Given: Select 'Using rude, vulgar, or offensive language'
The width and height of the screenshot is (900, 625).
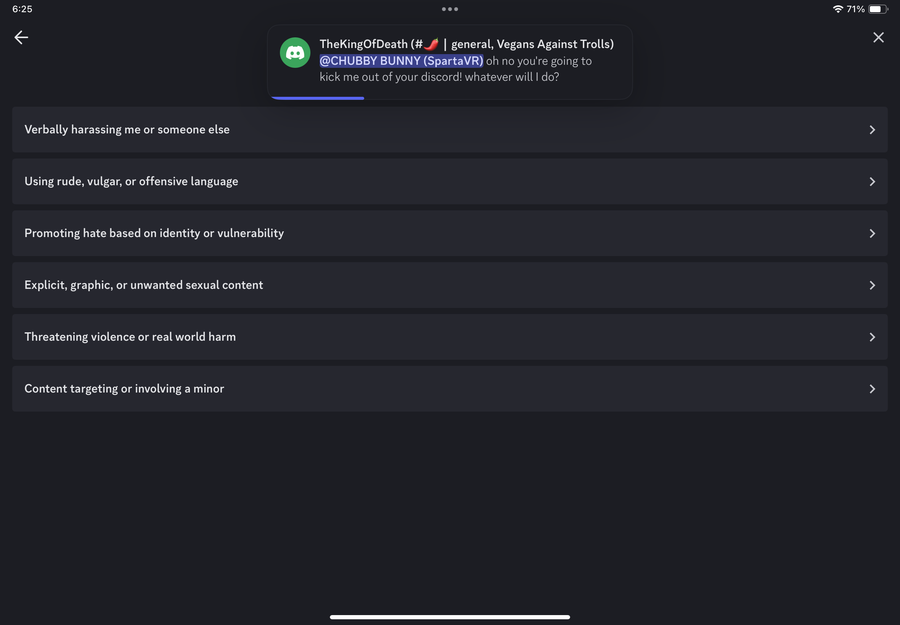Looking at the screenshot, I should pyautogui.click(x=131, y=182).
